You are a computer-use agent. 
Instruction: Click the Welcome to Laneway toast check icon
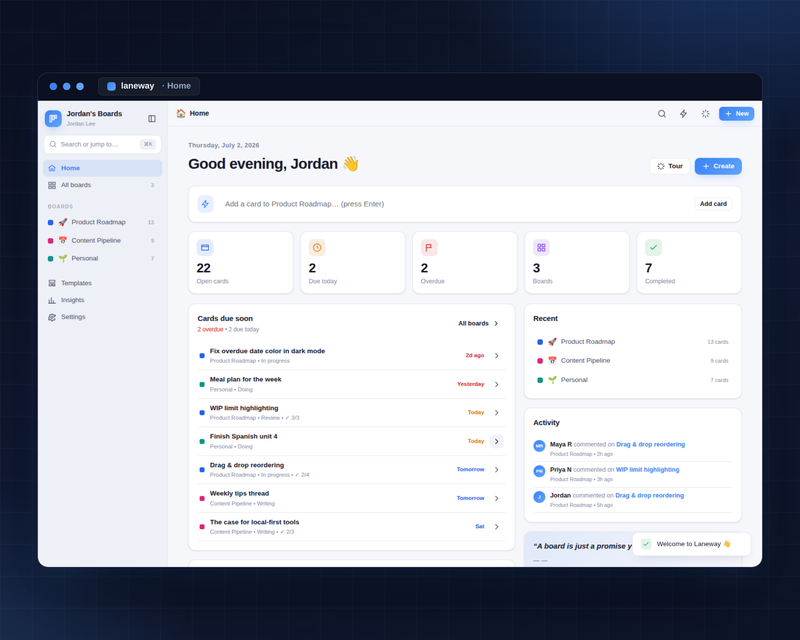(646, 544)
